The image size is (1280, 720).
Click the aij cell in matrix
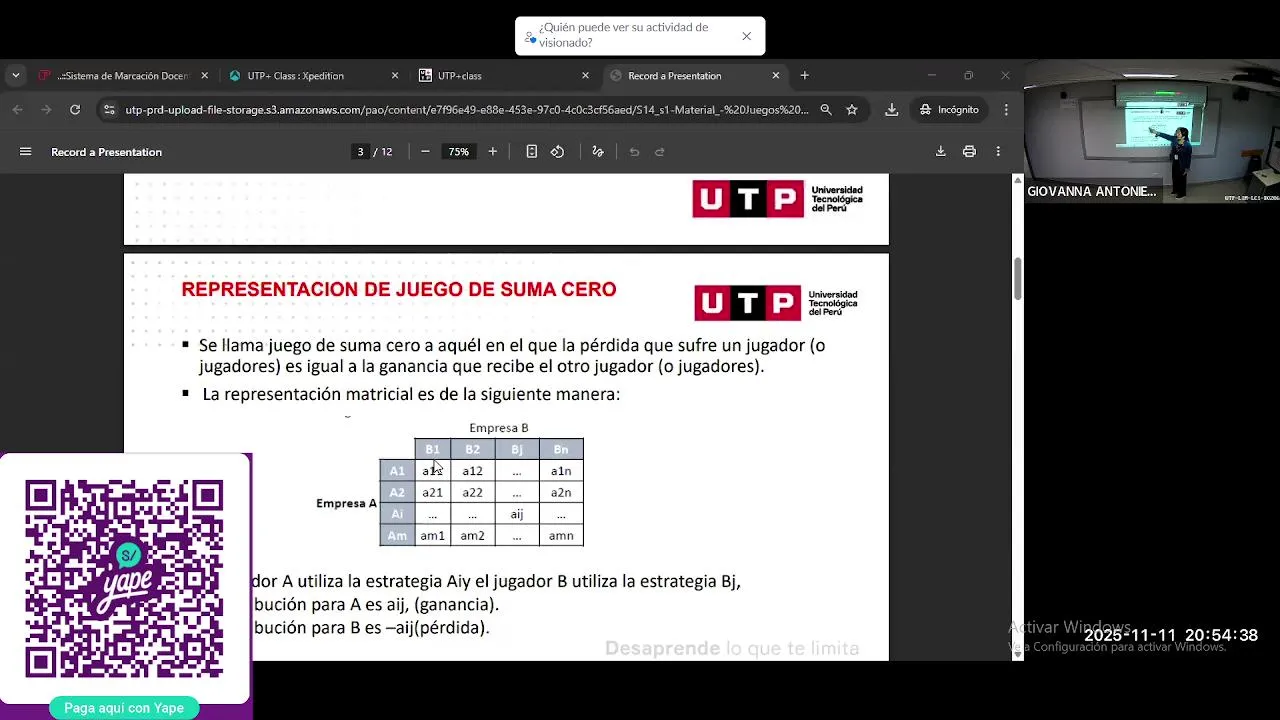point(517,514)
